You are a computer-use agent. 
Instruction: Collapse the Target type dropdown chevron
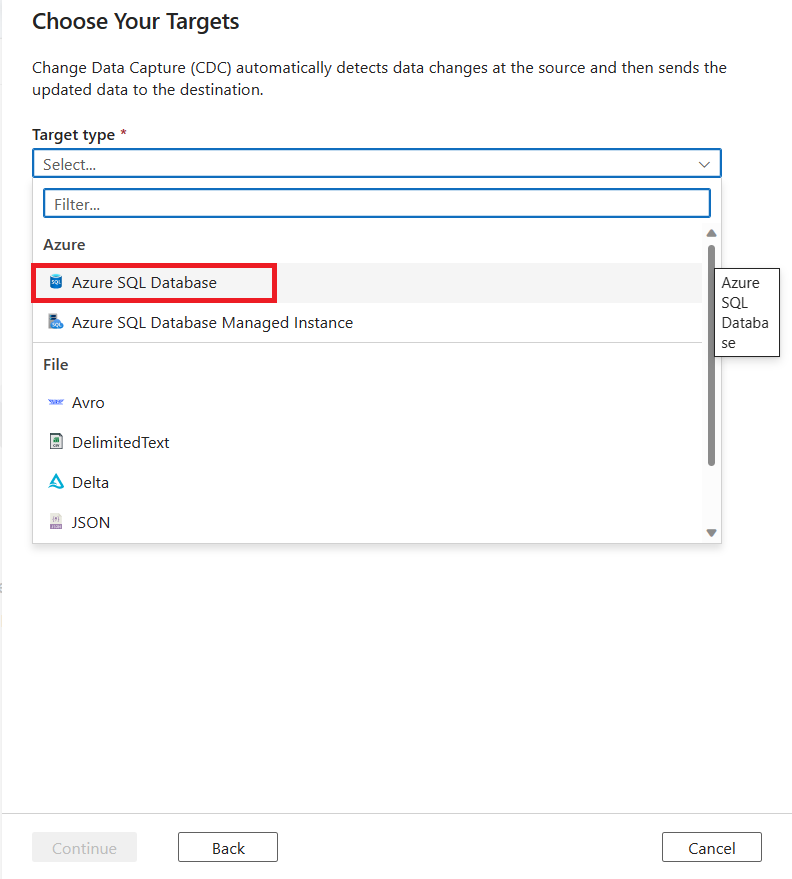click(x=704, y=164)
